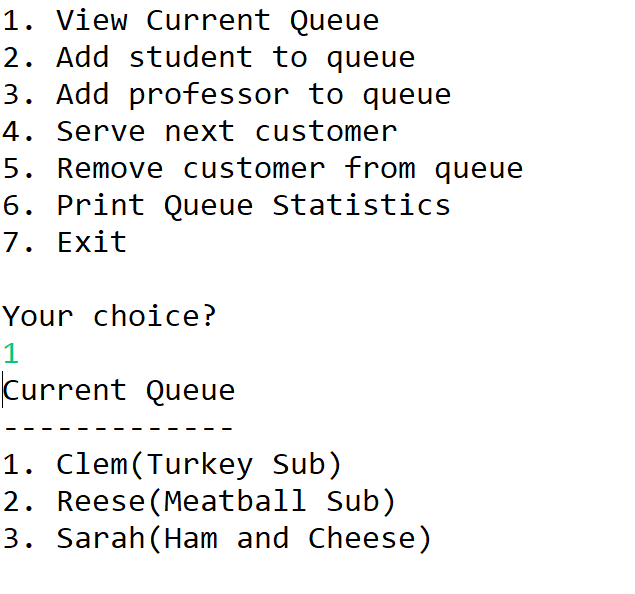
Task: Click 'Remove customer from queue' line
Action: click(263, 168)
